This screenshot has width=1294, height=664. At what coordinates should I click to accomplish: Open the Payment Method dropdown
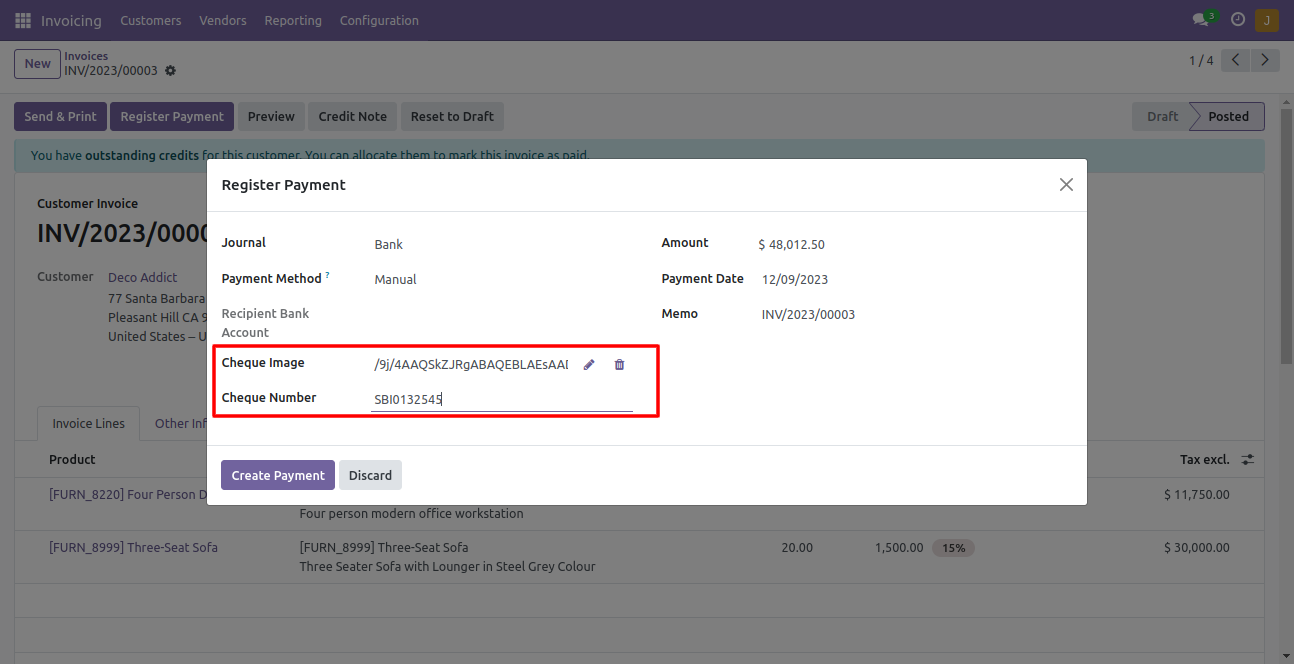pos(500,280)
